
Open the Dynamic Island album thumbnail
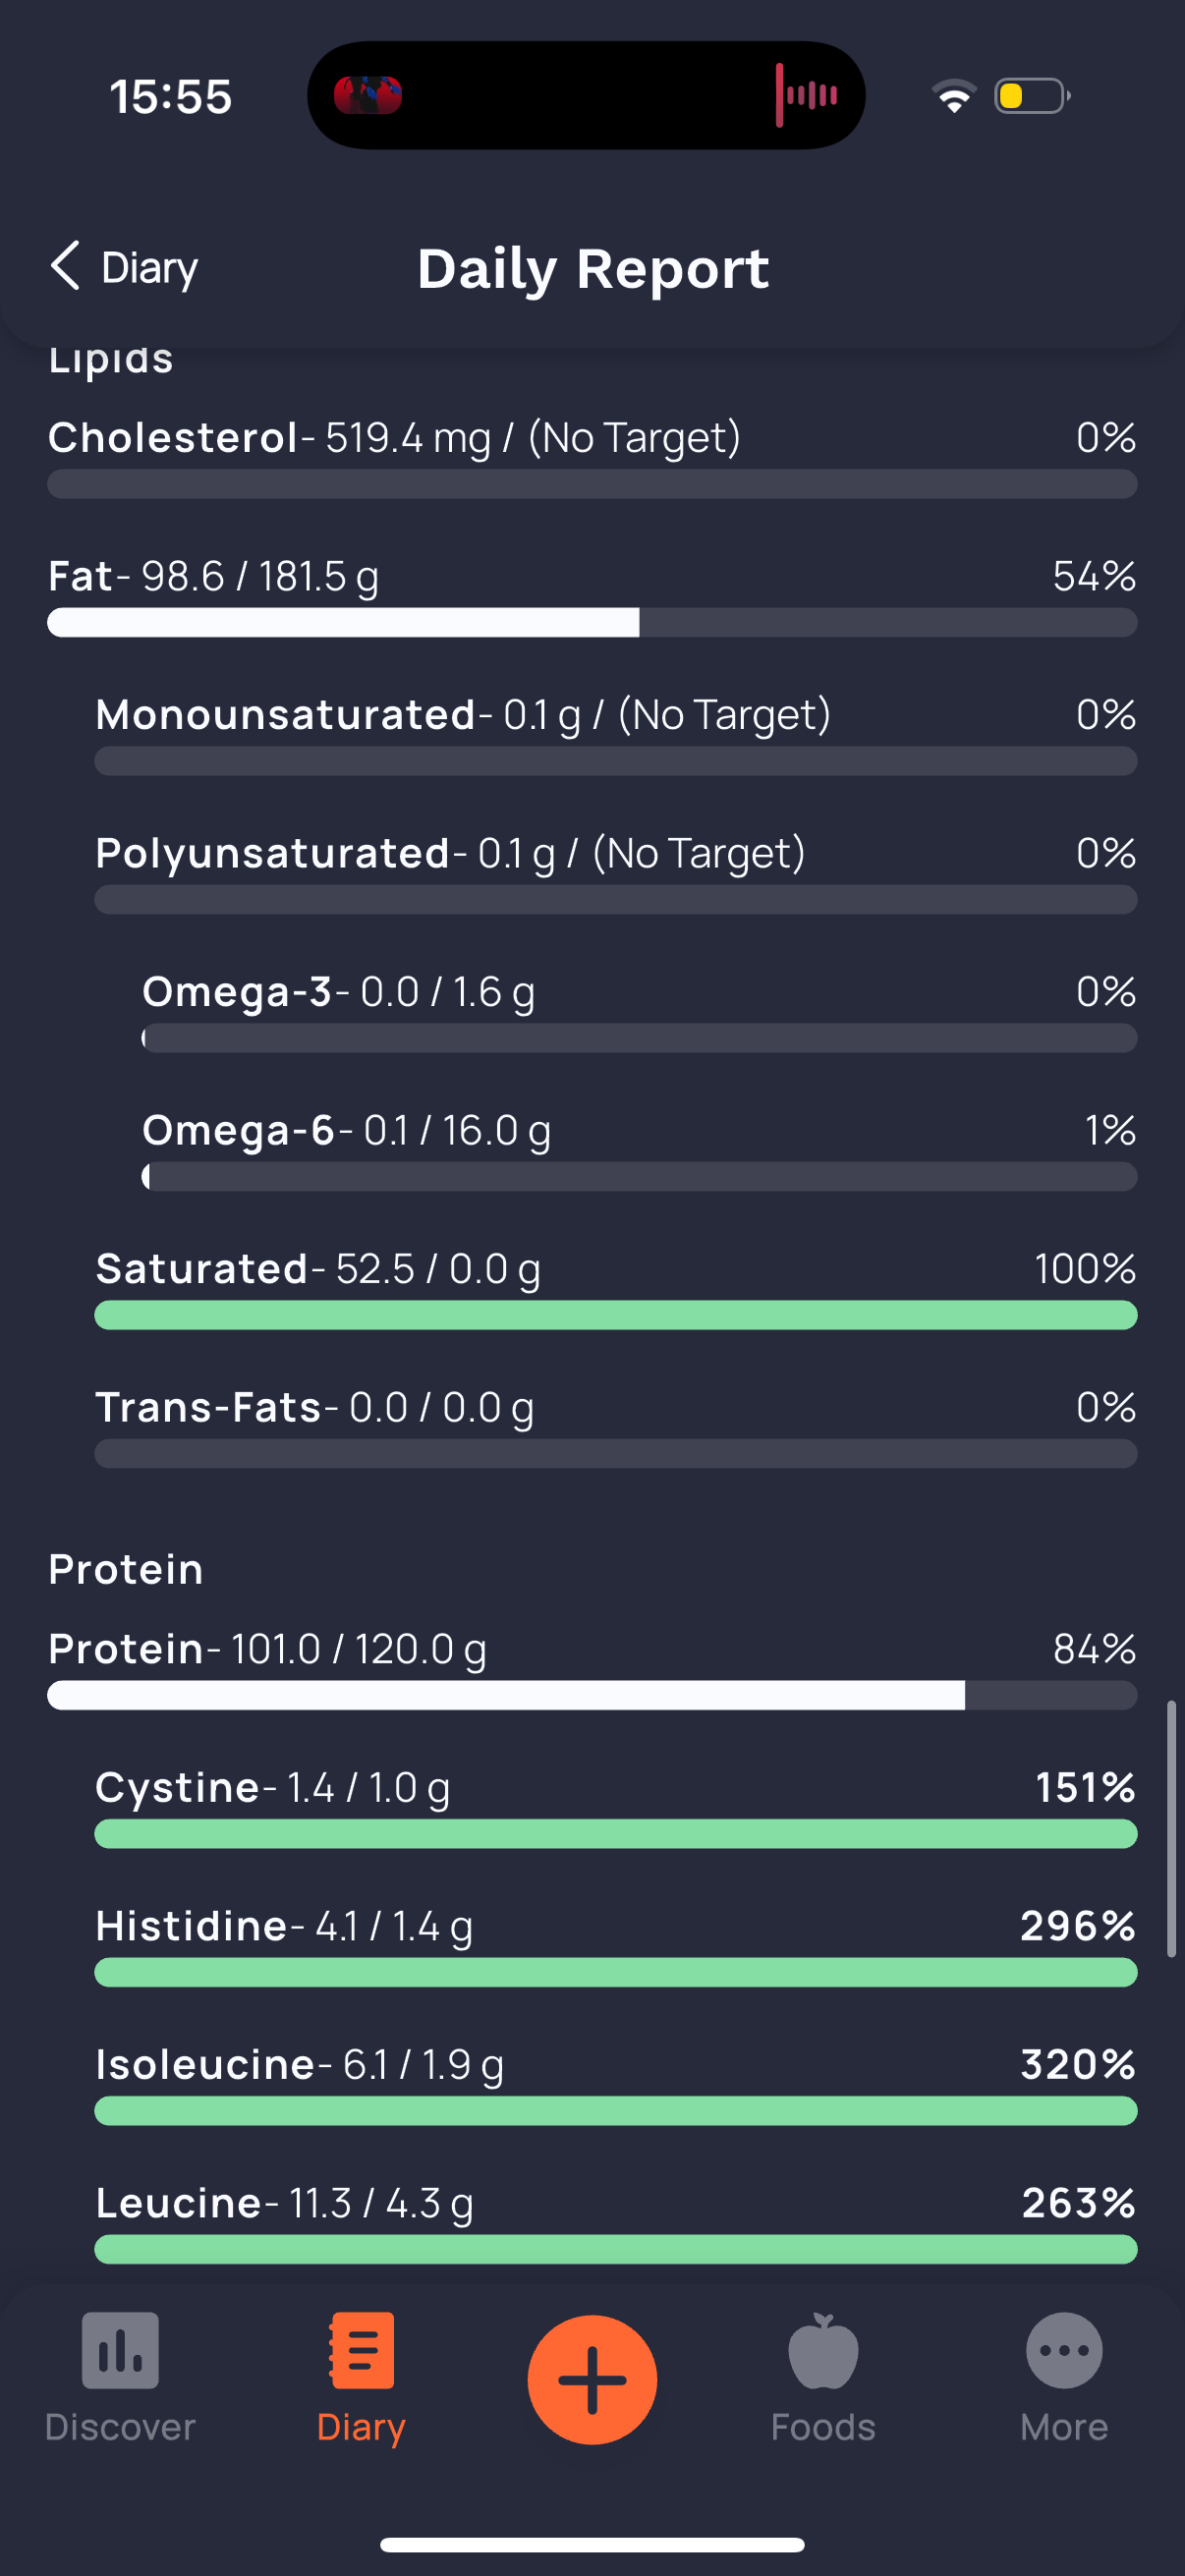tap(368, 96)
